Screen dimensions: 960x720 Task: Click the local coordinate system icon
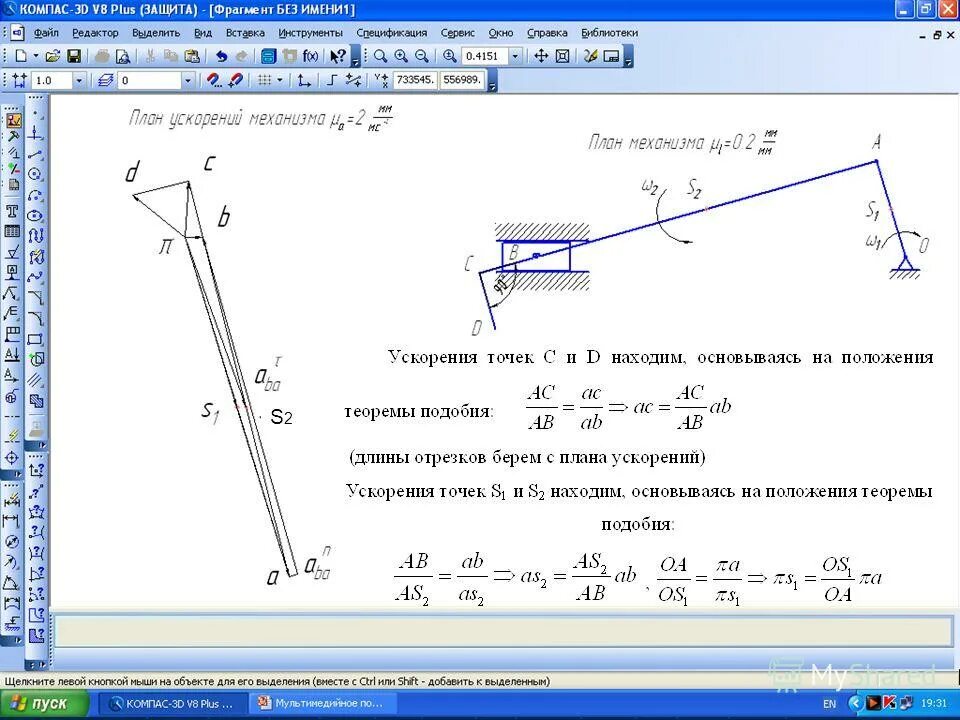(x=304, y=80)
